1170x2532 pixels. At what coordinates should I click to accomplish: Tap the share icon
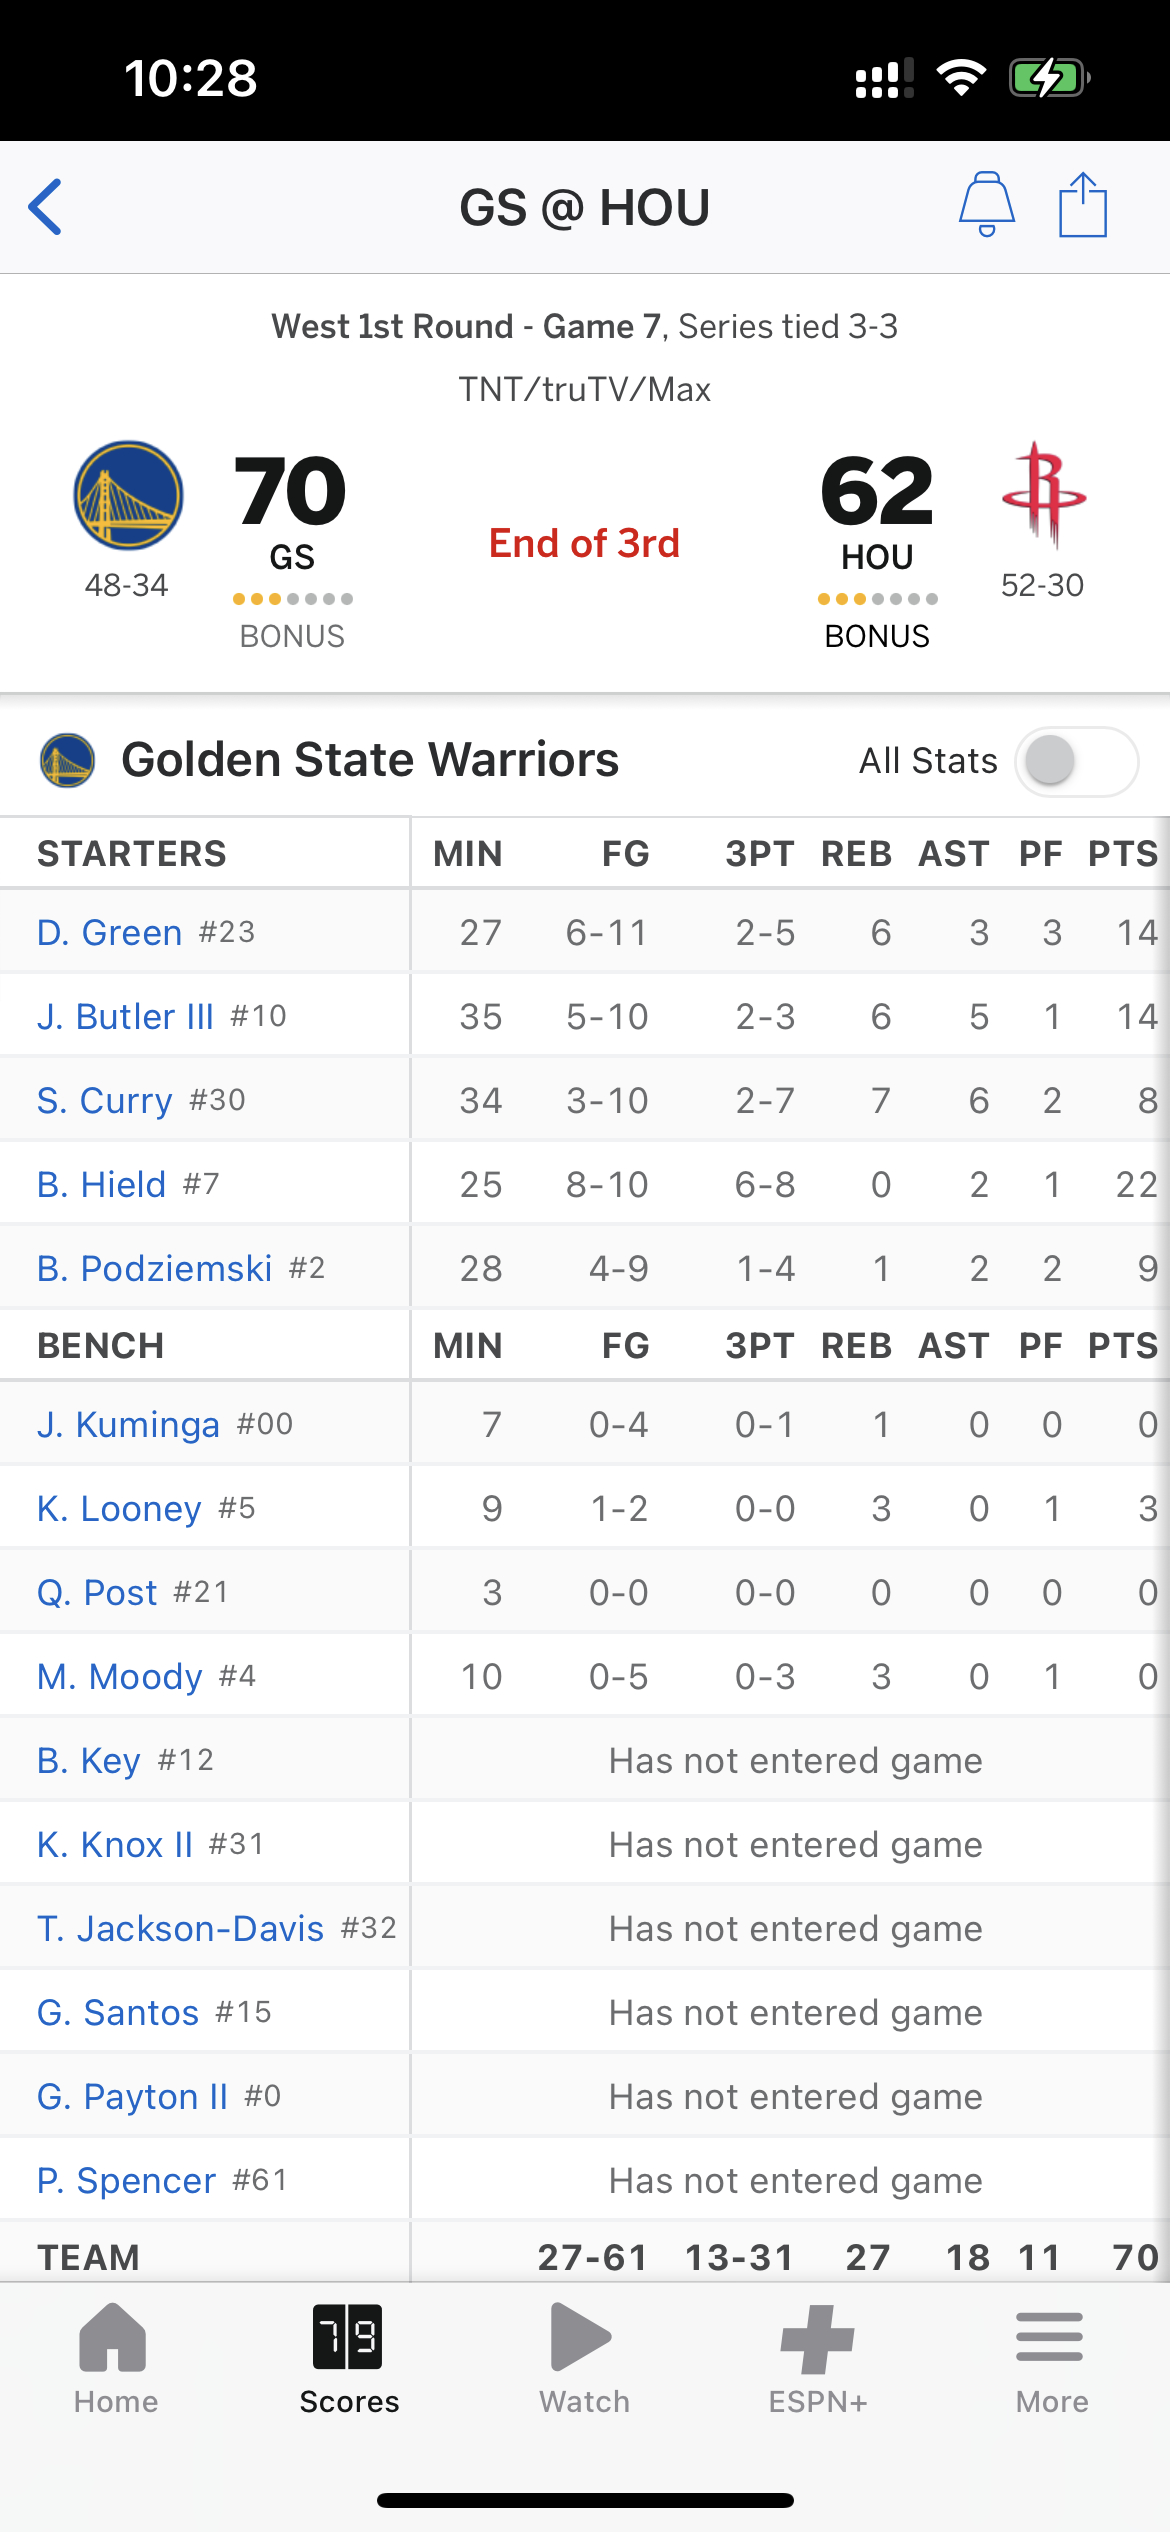tap(1082, 205)
